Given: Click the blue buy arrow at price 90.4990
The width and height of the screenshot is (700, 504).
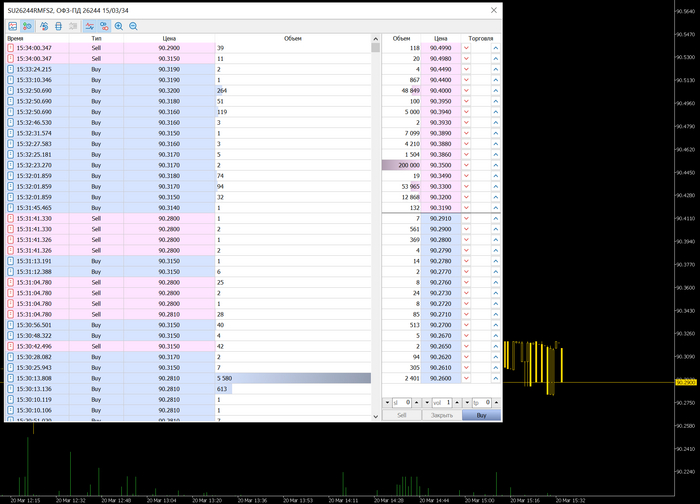Looking at the screenshot, I should [496, 48].
